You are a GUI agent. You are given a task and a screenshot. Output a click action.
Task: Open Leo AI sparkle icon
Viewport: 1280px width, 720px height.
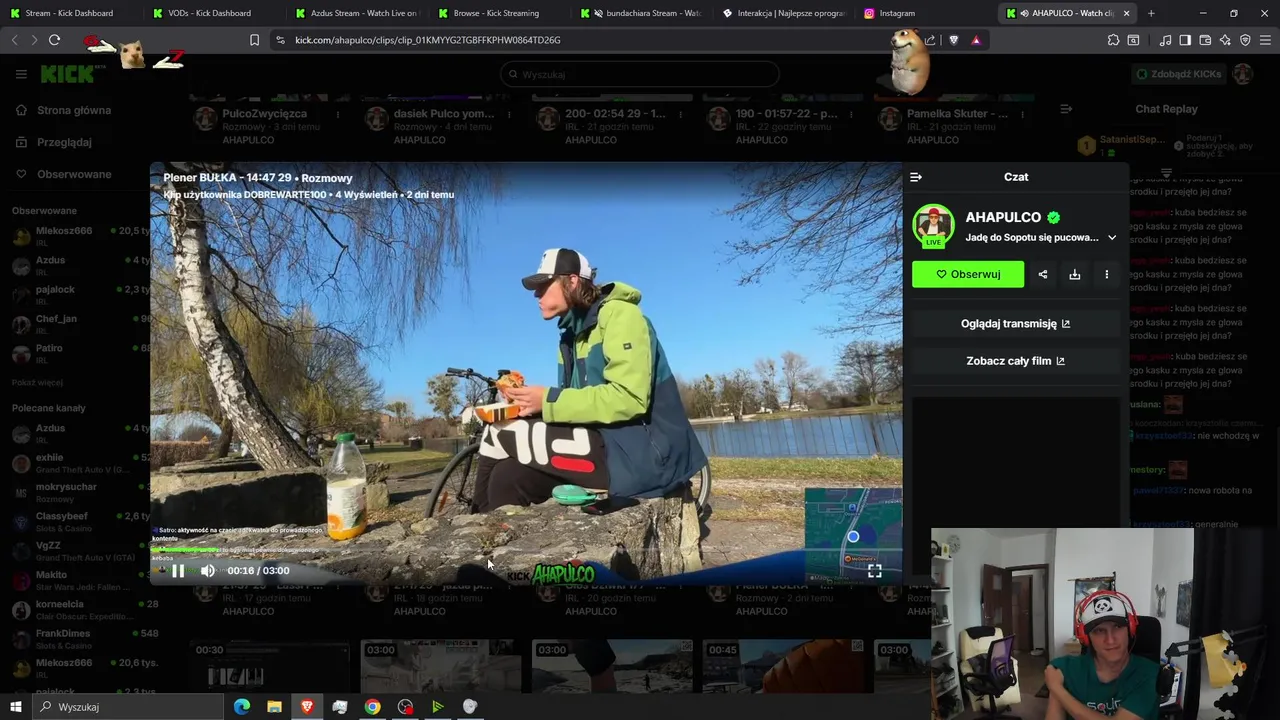[x=1225, y=40]
